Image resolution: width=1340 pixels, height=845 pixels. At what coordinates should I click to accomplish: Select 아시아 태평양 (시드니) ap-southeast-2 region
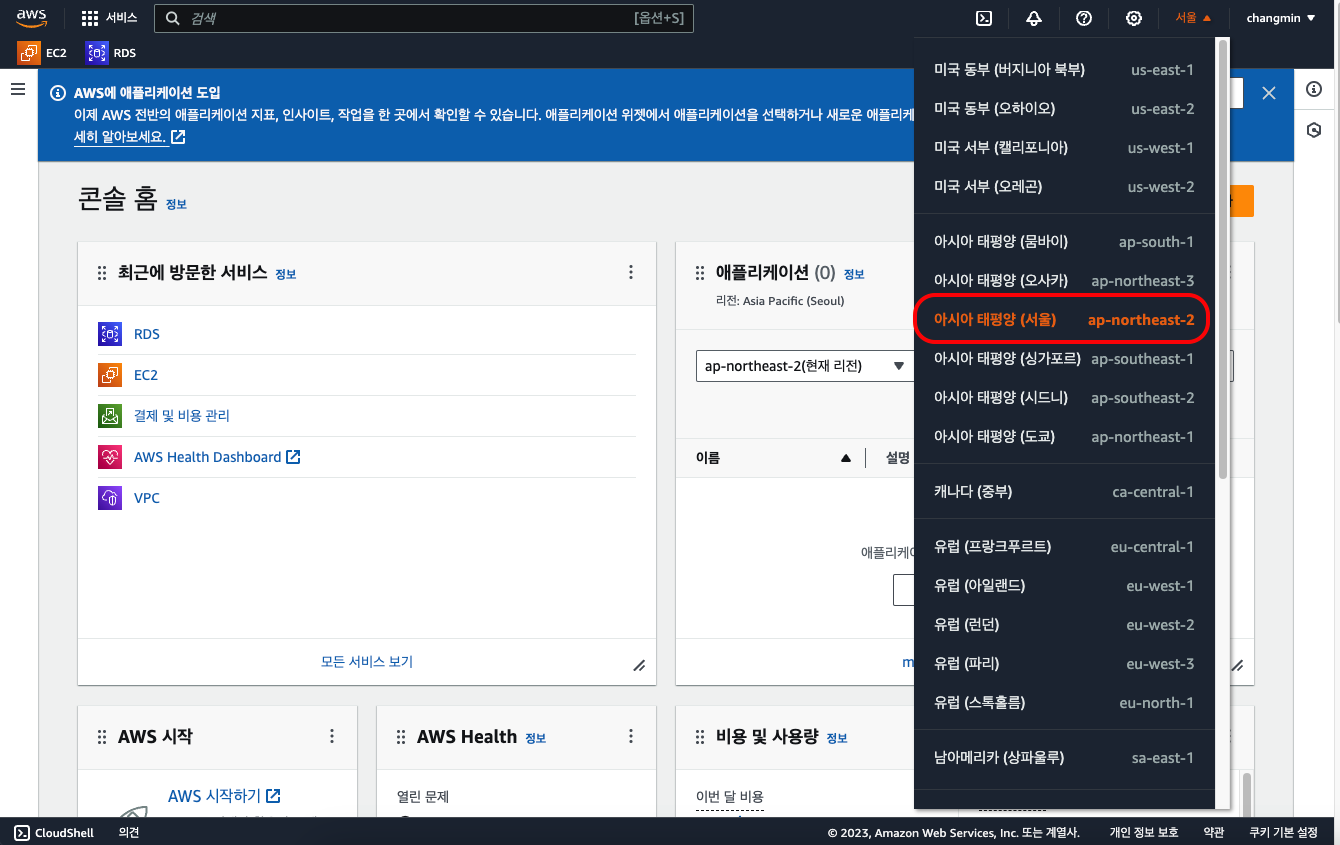pos(1064,398)
